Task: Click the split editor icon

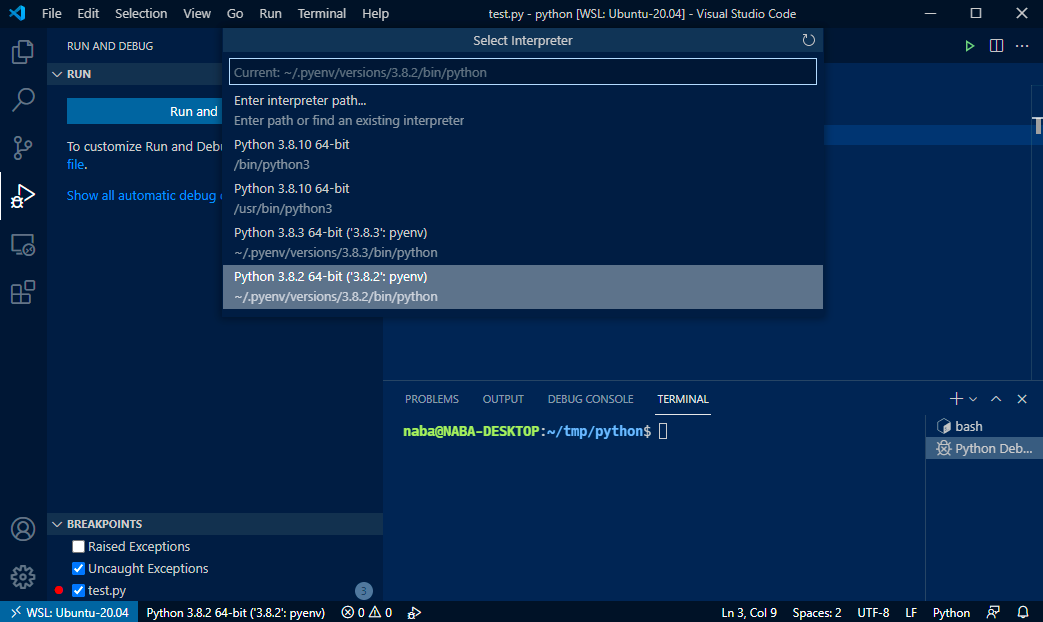Action: [x=996, y=46]
